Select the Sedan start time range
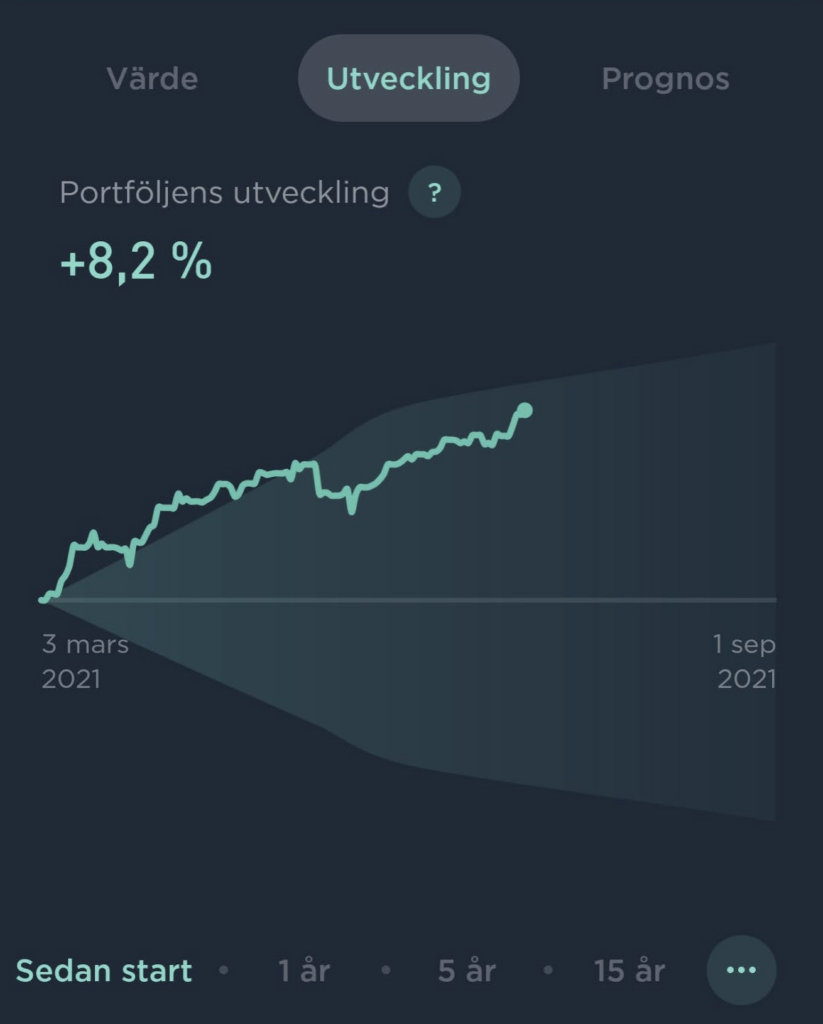The height and width of the screenshot is (1024, 823). coord(104,970)
